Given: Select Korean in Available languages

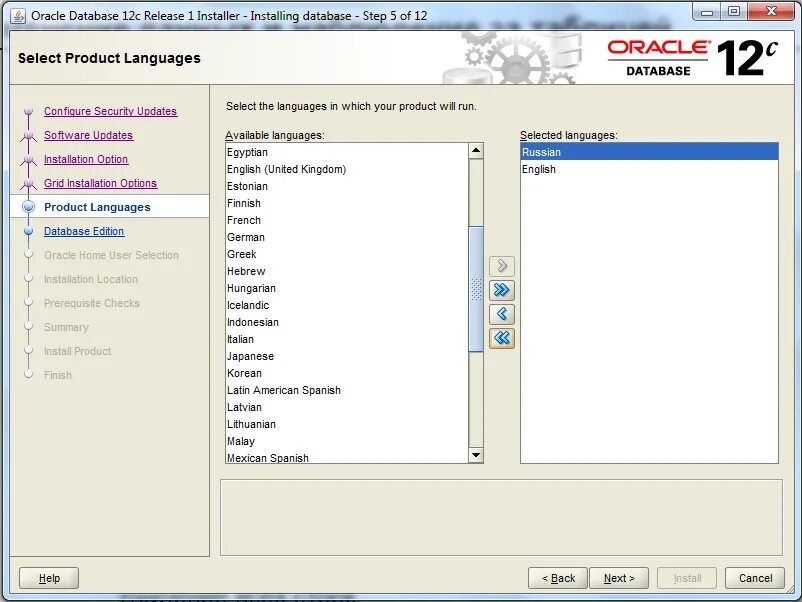Looking at the screenshot, I should (347, 373).
